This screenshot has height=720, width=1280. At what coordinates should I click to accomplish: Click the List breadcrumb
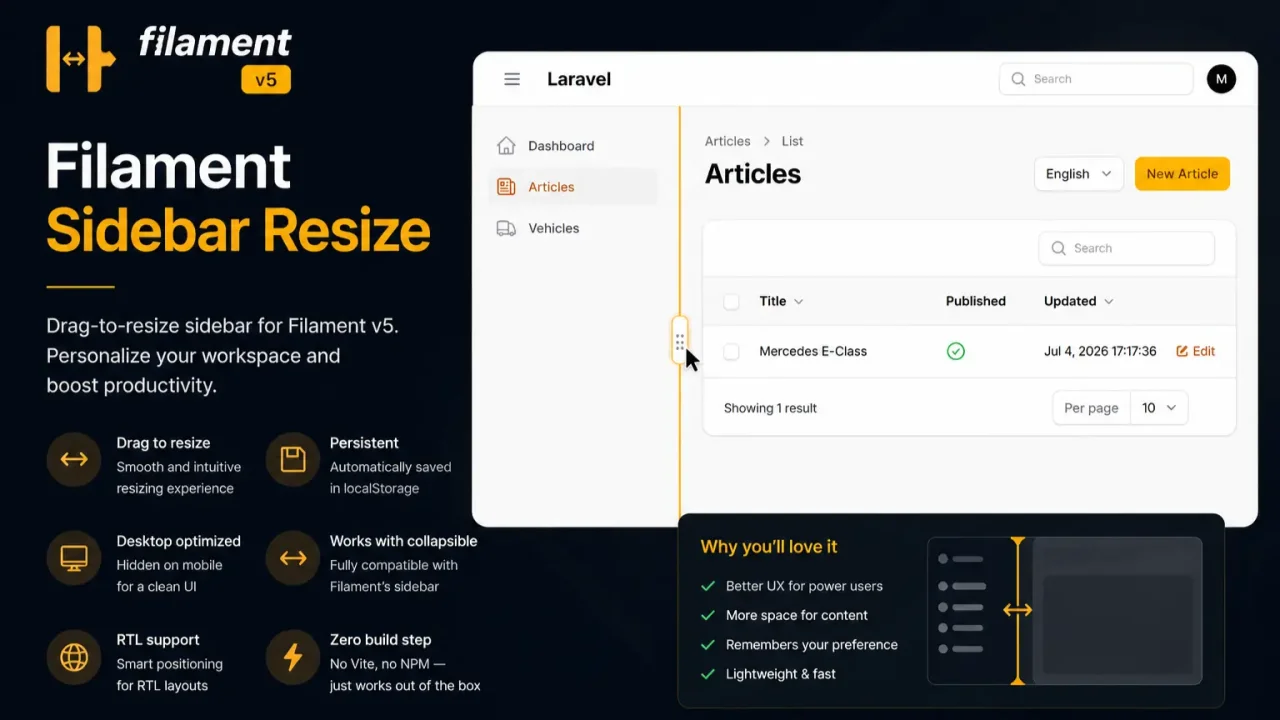pyautogui.click(x=792, y=141)
